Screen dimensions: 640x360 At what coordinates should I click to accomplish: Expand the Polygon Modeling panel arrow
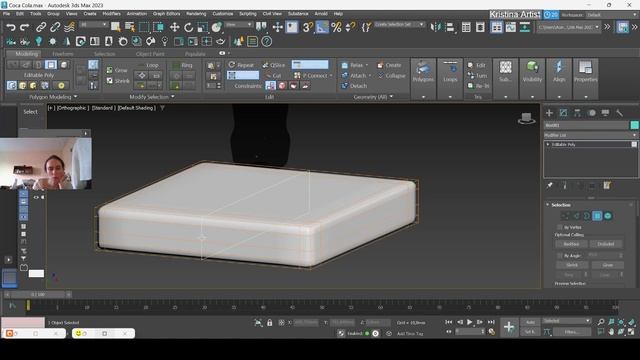coord(76,97)
